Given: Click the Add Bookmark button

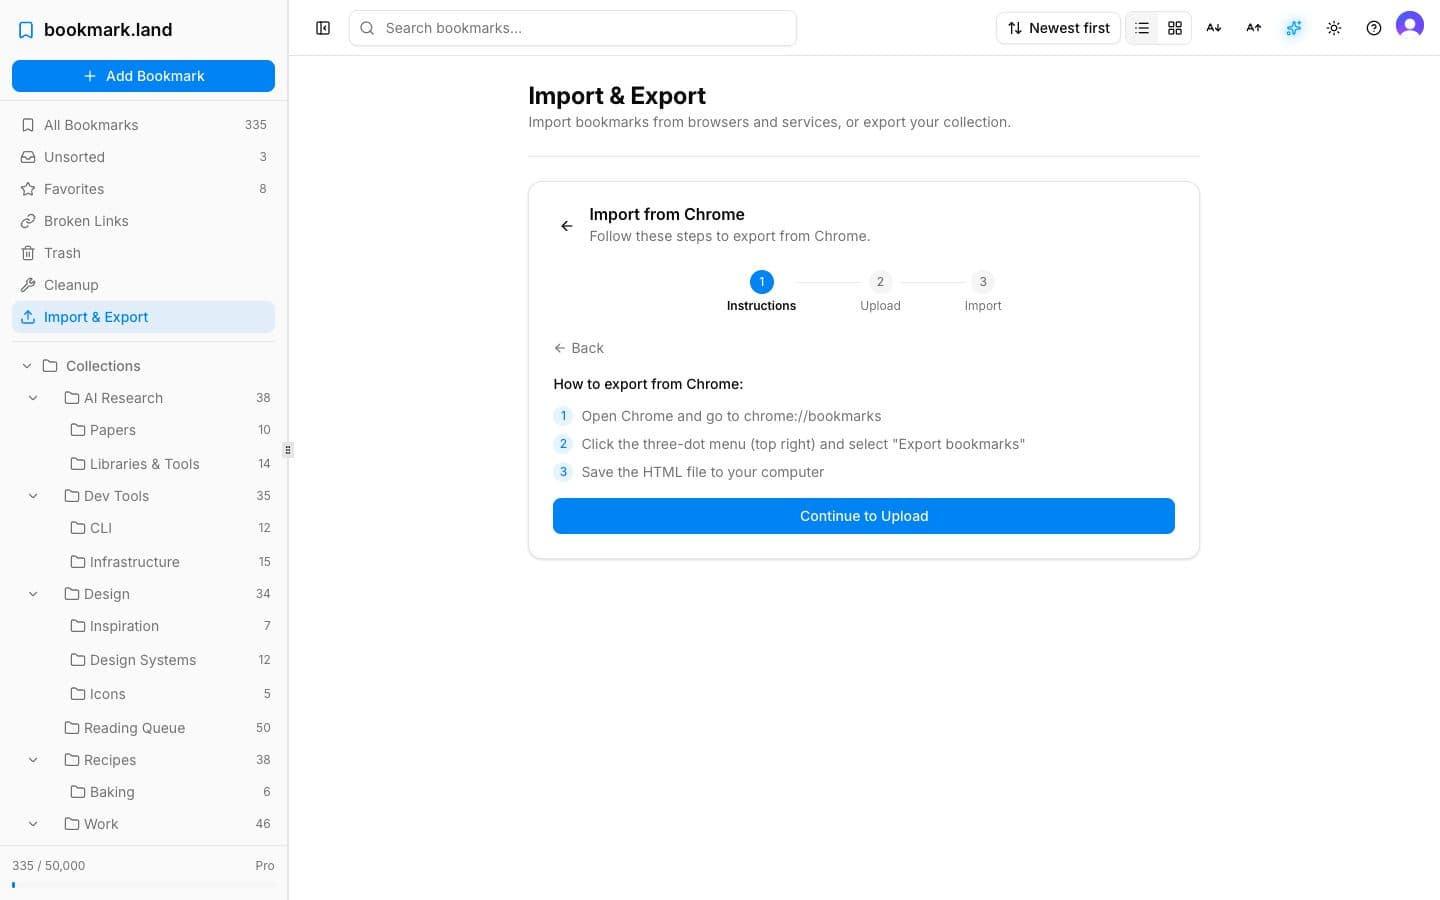Looking at the screenshot, I should coord(143,76).
